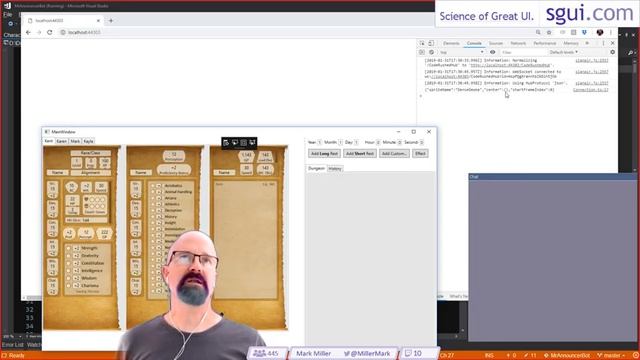The width and height of the screenshot is (640, 360).
Task: Toggle the console live expression eye icon
Action: point(493,52)
